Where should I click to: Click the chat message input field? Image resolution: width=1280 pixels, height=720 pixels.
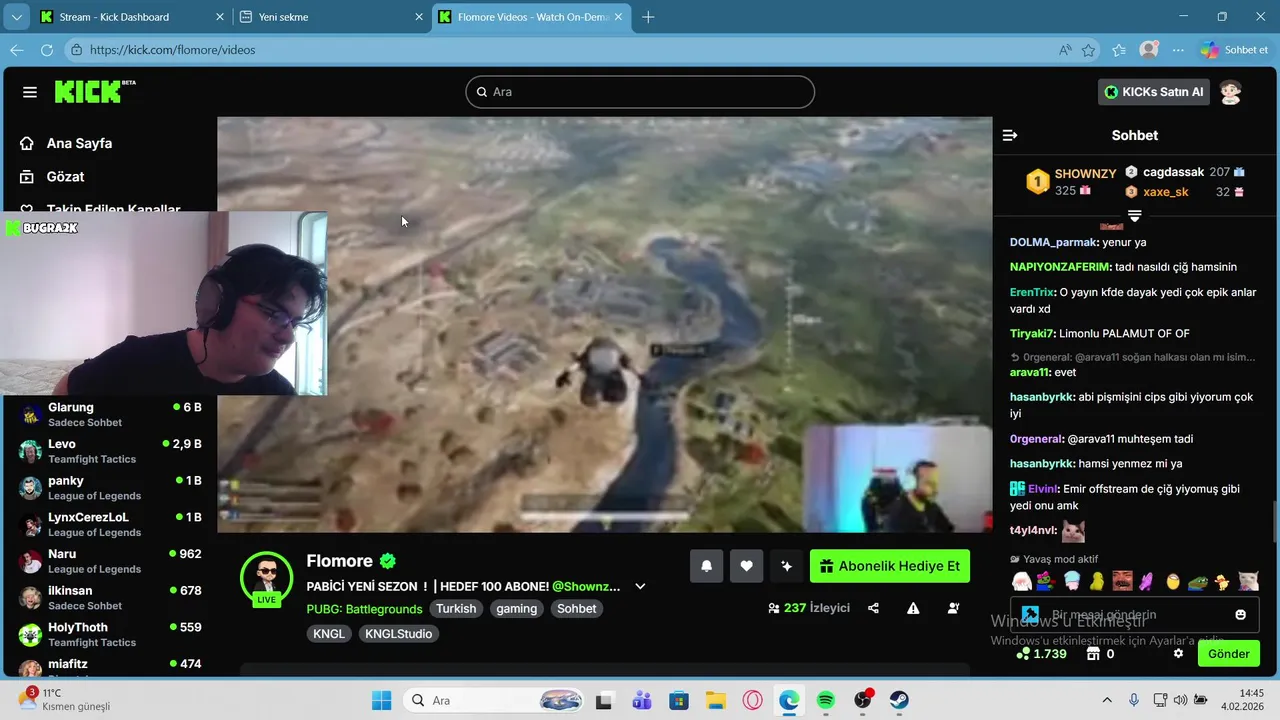1135,615
